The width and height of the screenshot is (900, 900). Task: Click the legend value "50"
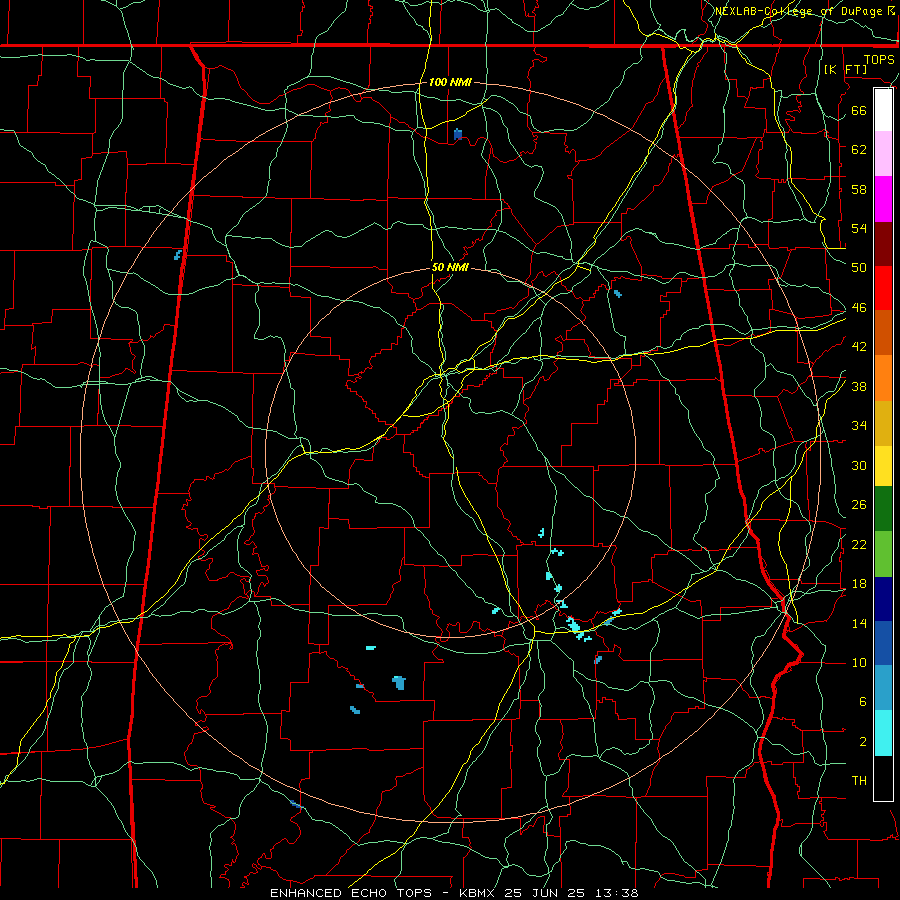click(859, 267)
